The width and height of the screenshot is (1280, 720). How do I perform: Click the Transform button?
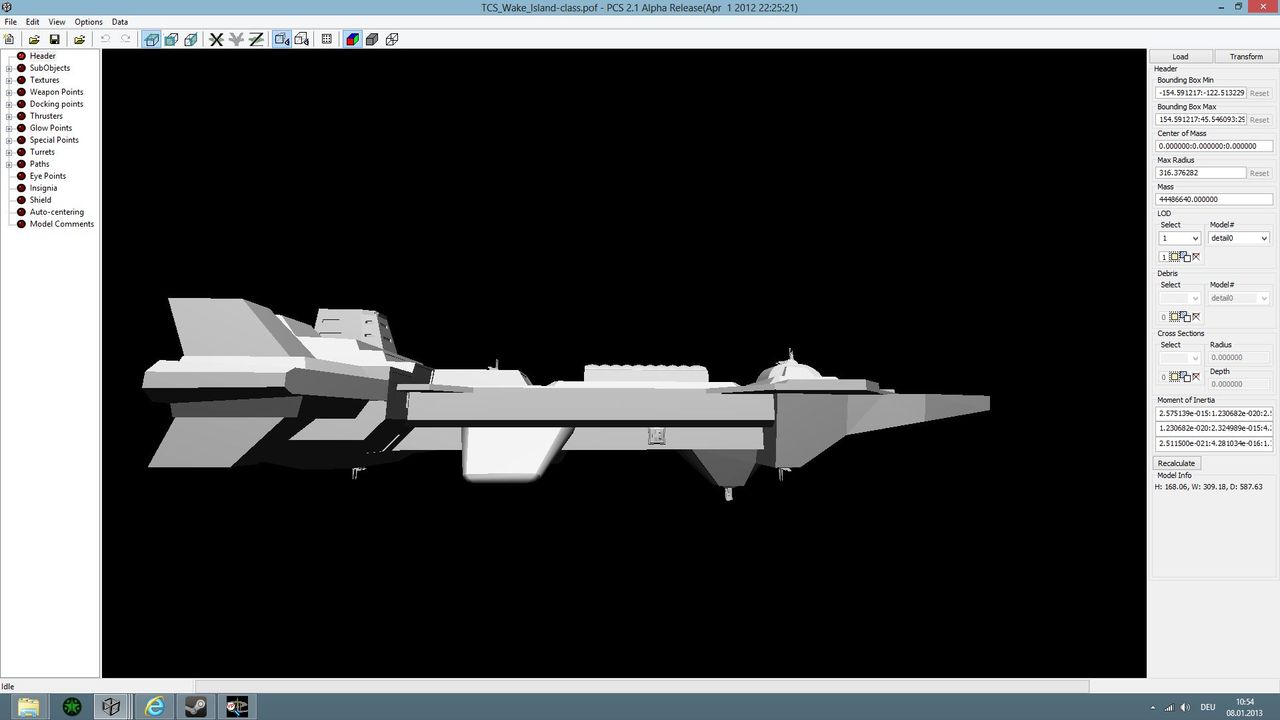click(x=1246, y=57)
